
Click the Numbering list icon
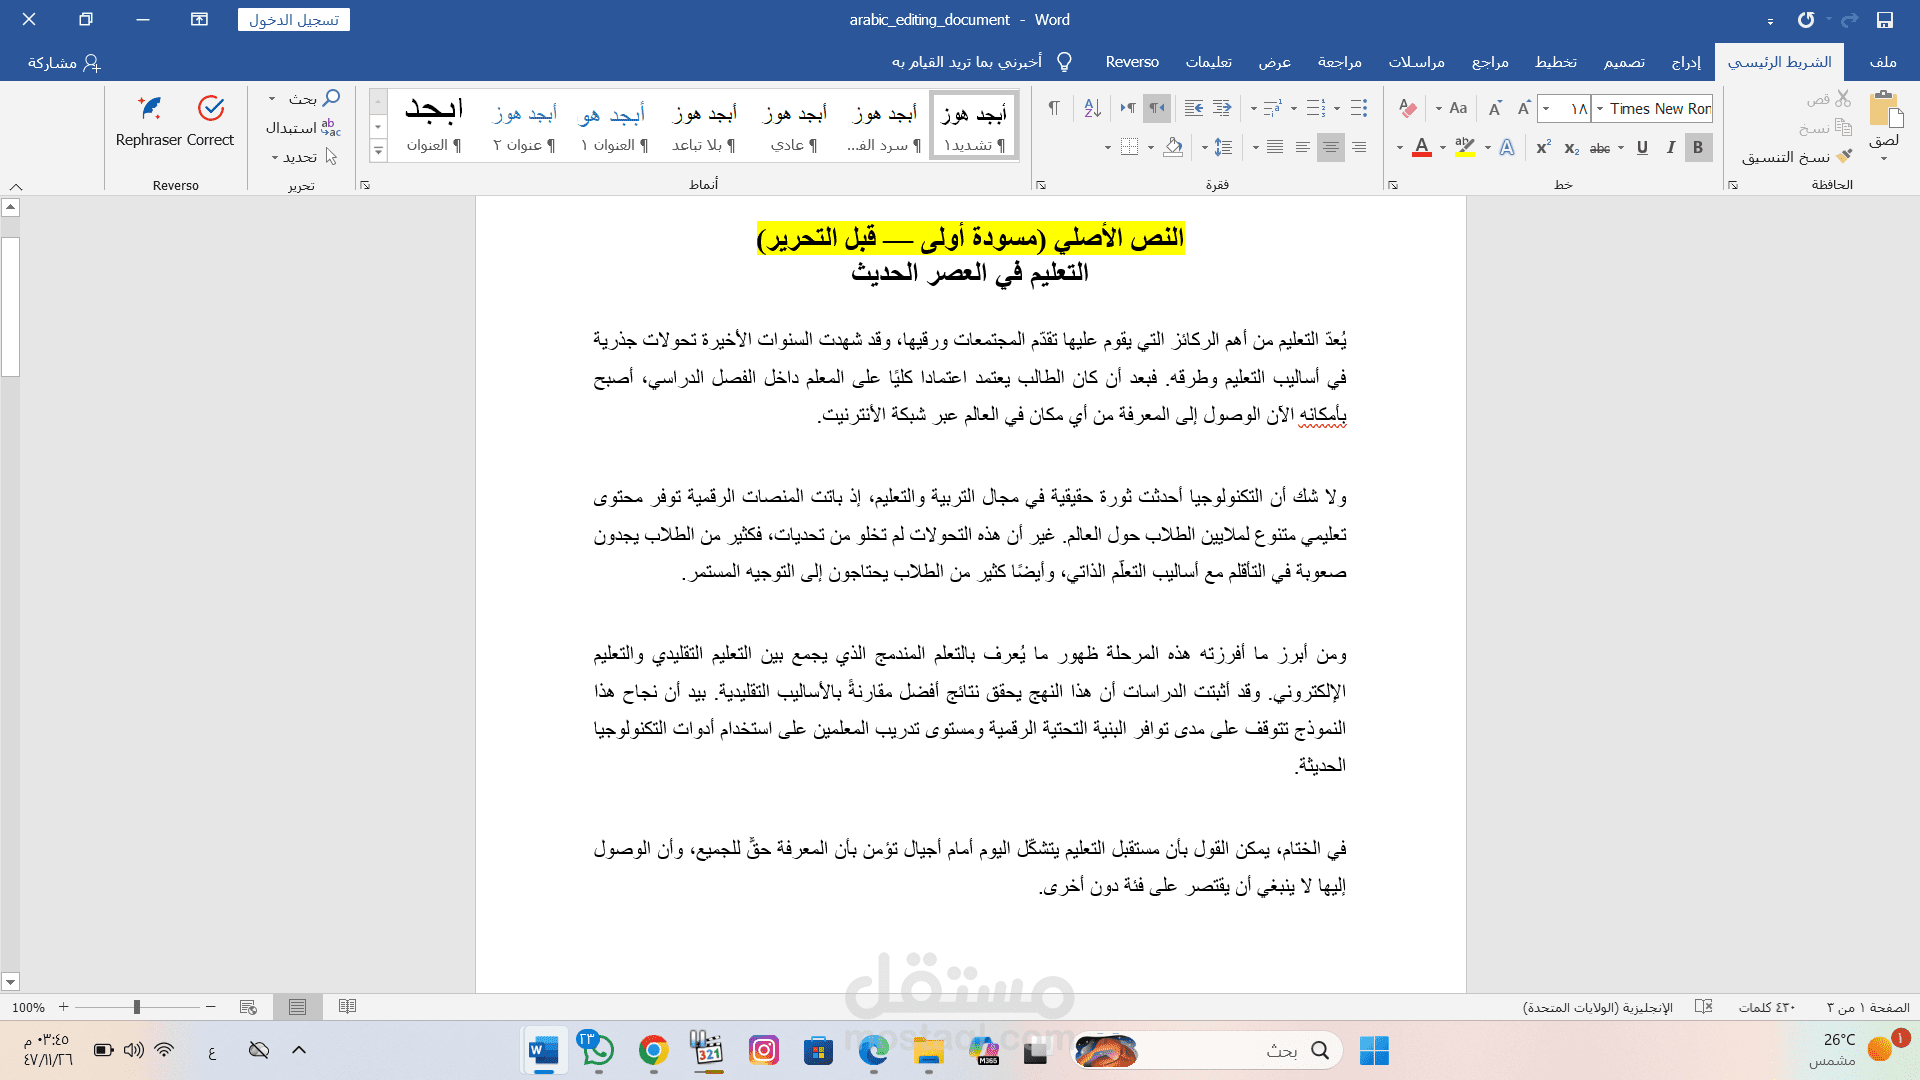1316,108
